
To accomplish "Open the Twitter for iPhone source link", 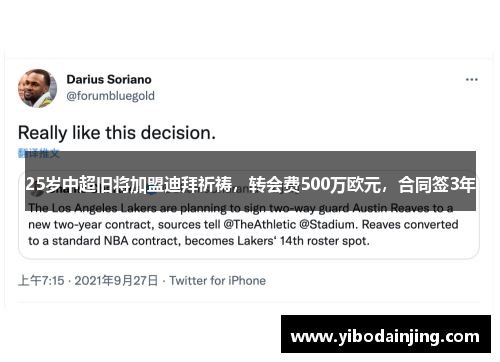I will pos(217,281).
